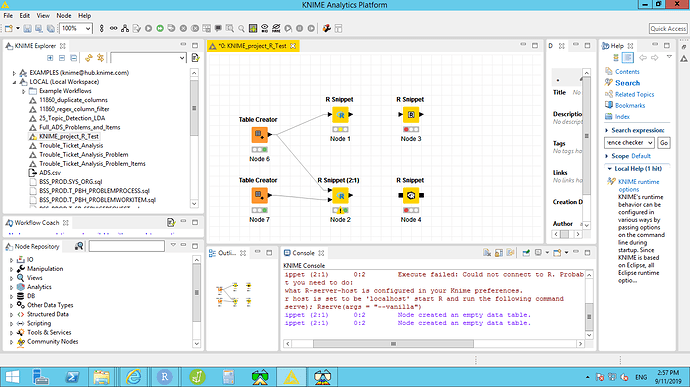This screenshot has height=387, width=690.
Task: Click the Save All toolbar icon
Action: (51, 28)
